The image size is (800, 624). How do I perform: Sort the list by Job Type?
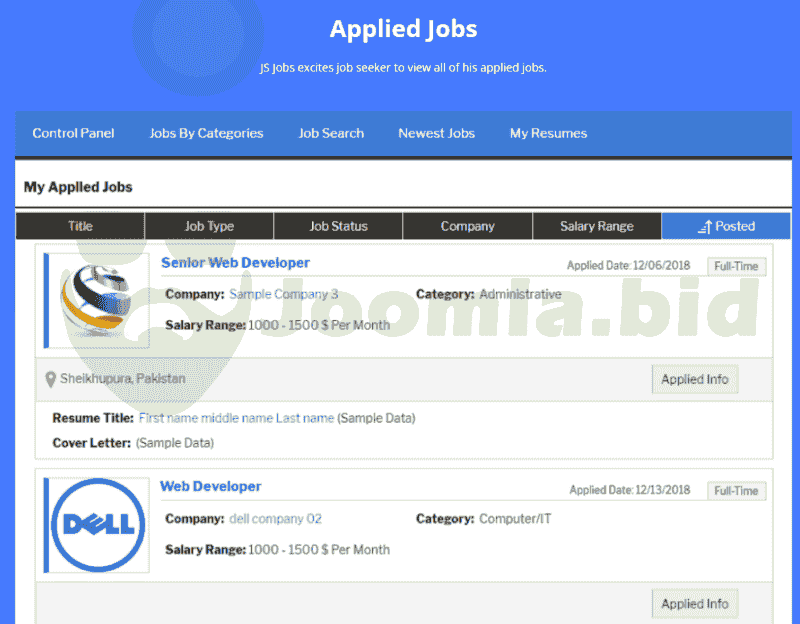209,226
